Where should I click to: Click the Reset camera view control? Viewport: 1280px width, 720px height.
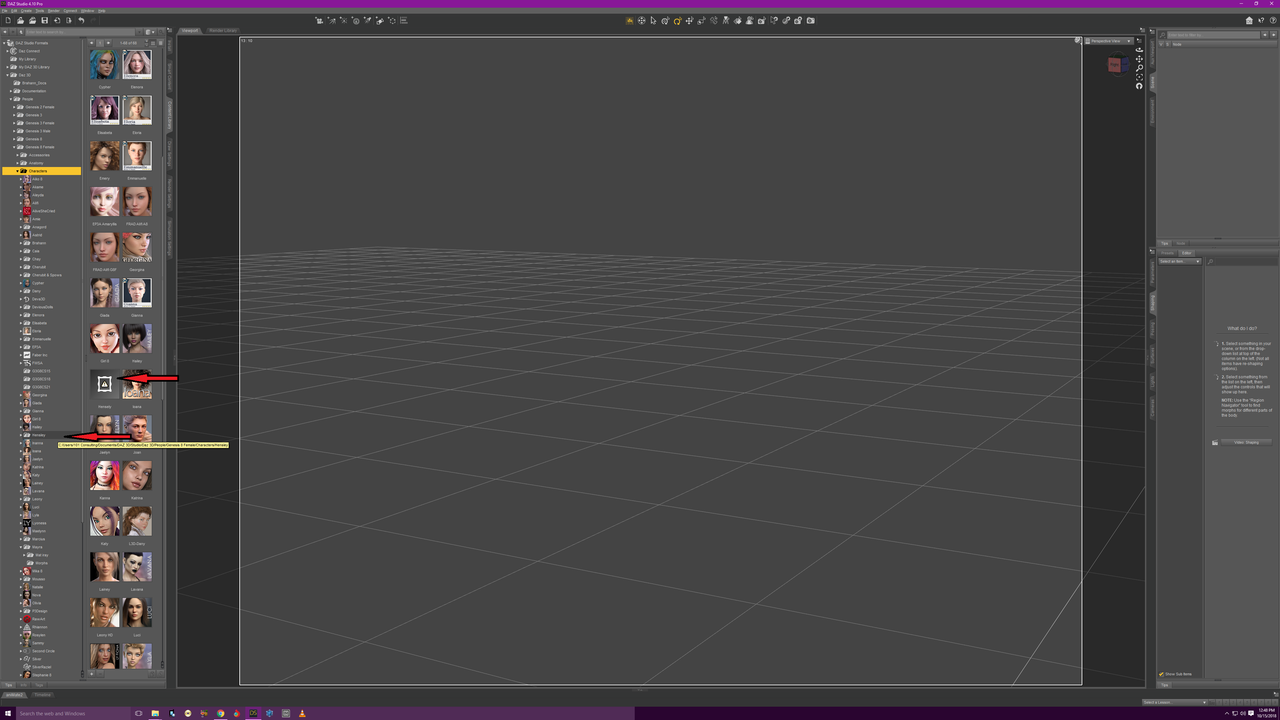[1139, 86]
